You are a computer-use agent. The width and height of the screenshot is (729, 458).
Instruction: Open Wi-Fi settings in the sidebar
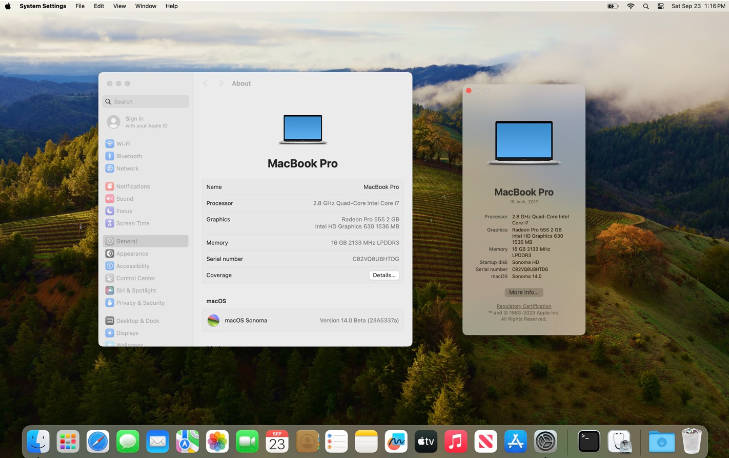[146, 144]
